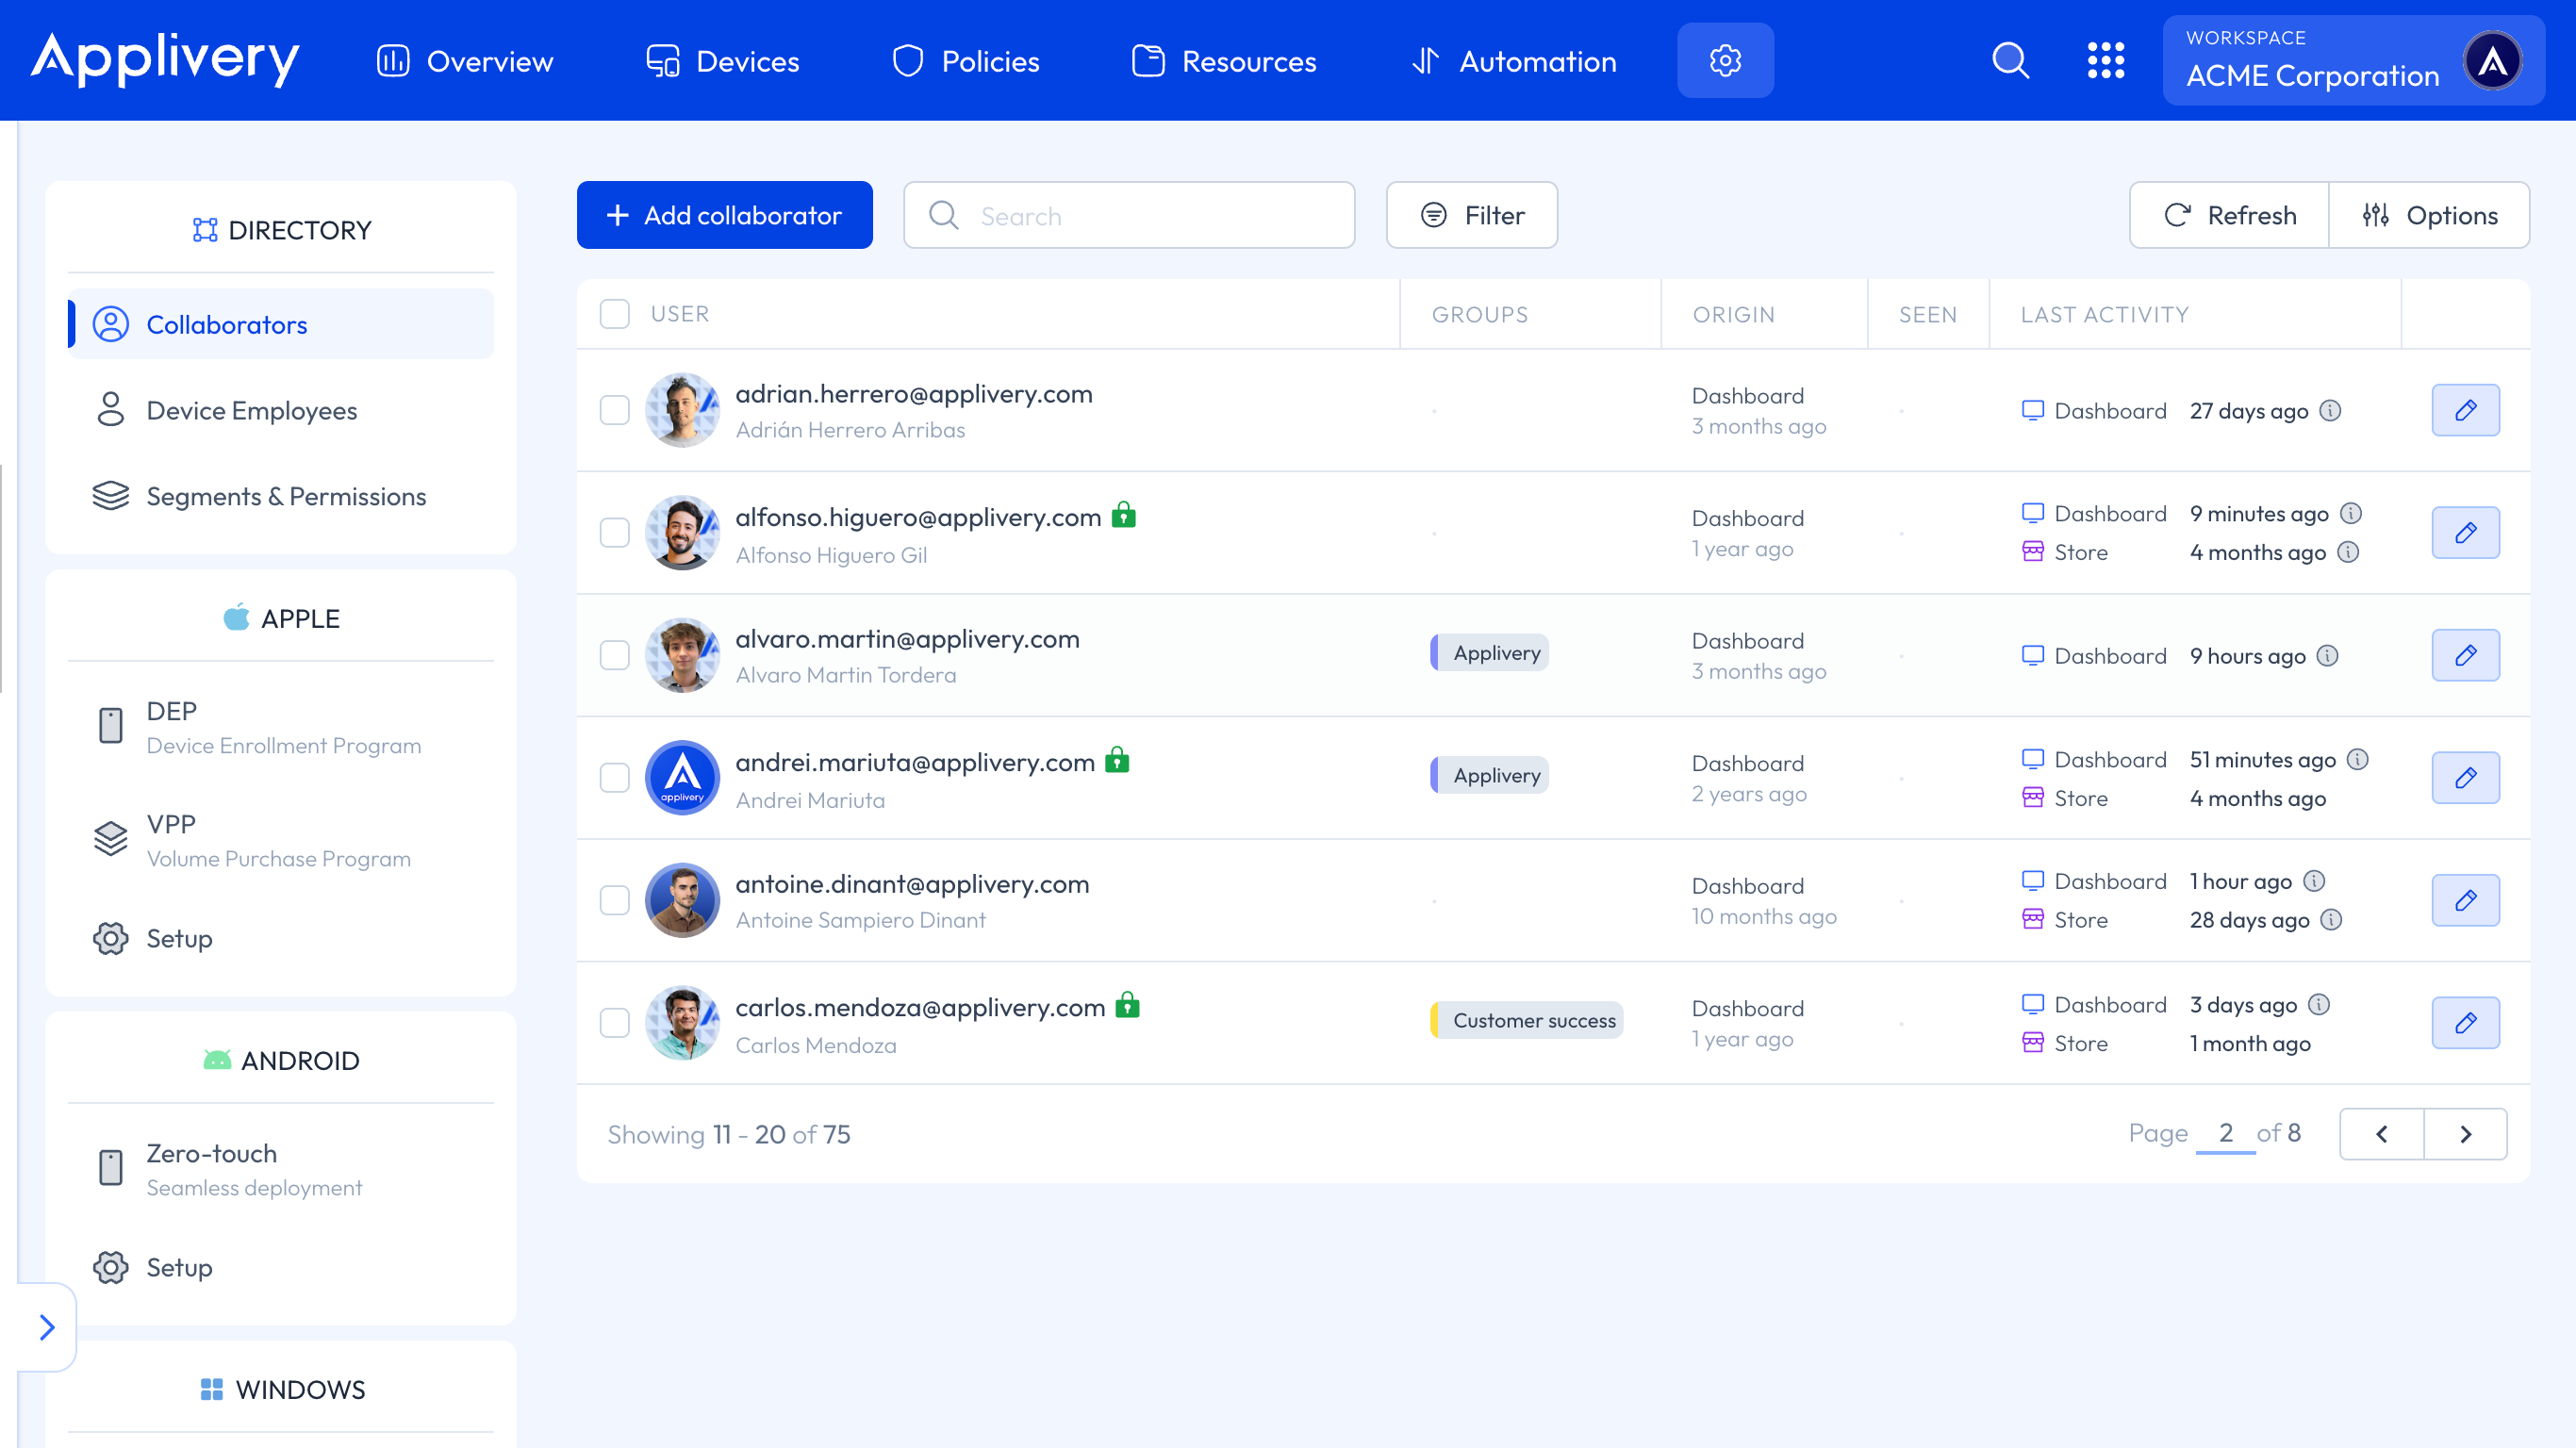The height and width of the screenshot is (1448, 2576).
Task: Go to the next page with the right arrow
Action: pos(2465,1134)
